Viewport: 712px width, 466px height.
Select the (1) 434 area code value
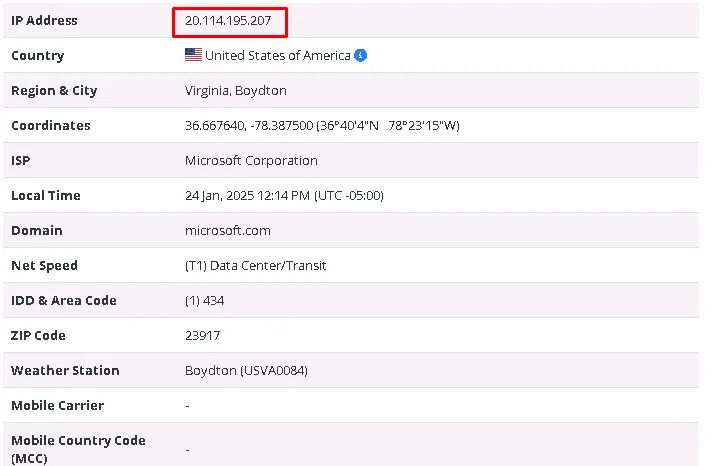pyautogui.click(x=207, y=300)
